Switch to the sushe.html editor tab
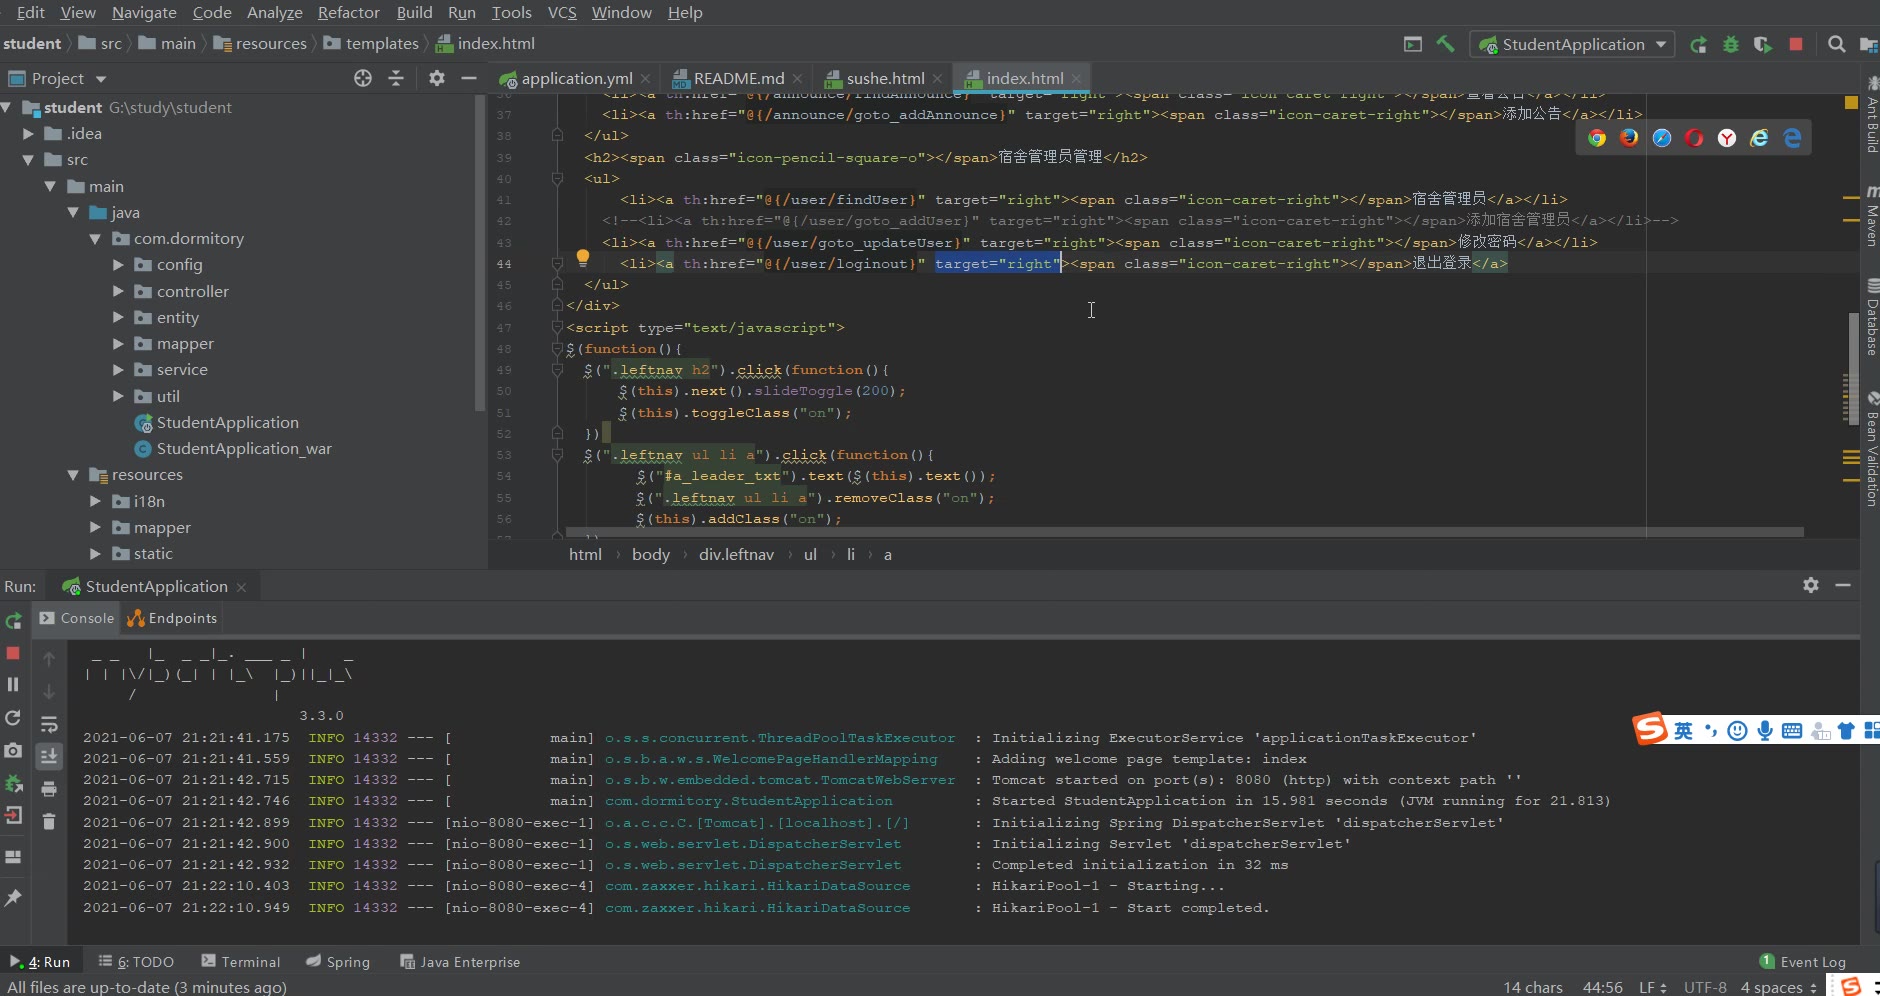Screen dimensions: 1880x996 point(884,78)
